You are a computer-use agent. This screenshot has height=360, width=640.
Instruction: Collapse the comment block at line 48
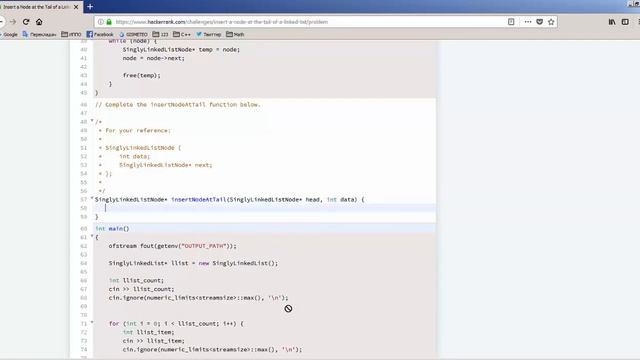point(92,121)
